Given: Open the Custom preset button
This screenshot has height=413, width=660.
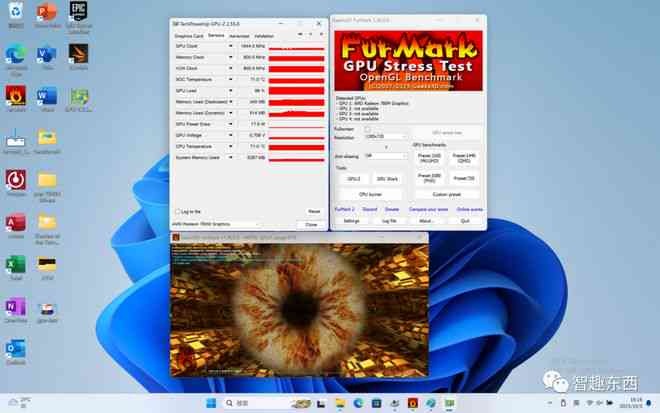Looking at the screenshot, I should [447, 195].
